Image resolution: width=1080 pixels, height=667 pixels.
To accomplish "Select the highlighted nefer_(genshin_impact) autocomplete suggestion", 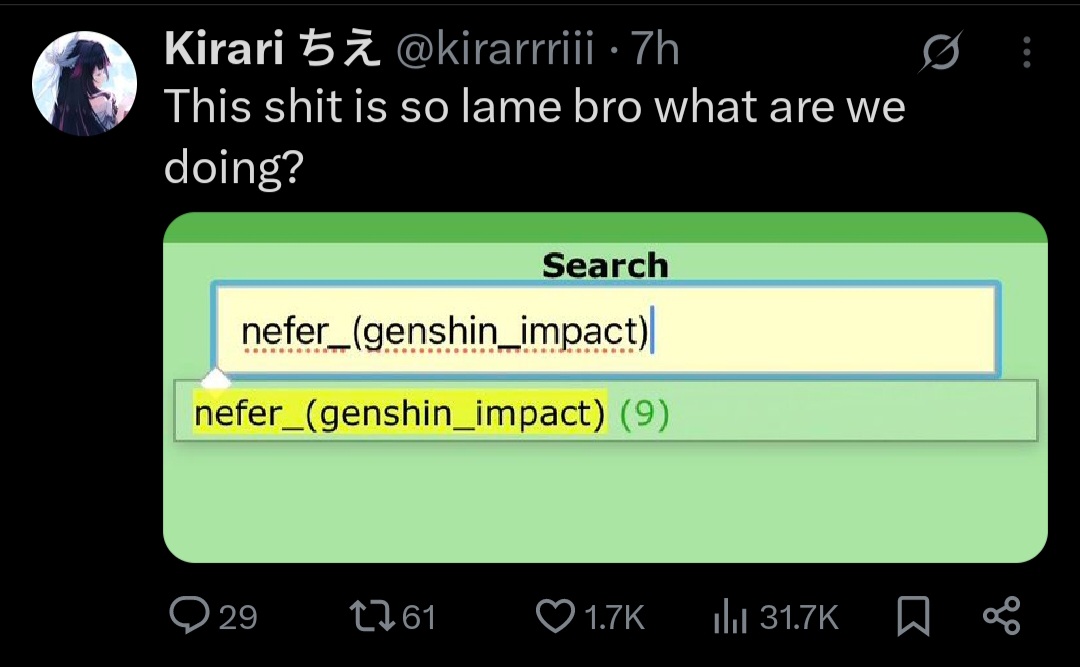I will (400, 412).
